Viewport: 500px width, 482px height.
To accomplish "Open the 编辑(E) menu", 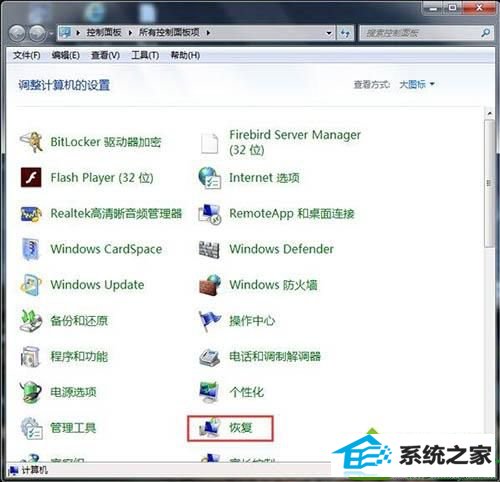I will [x=66, y=55].
